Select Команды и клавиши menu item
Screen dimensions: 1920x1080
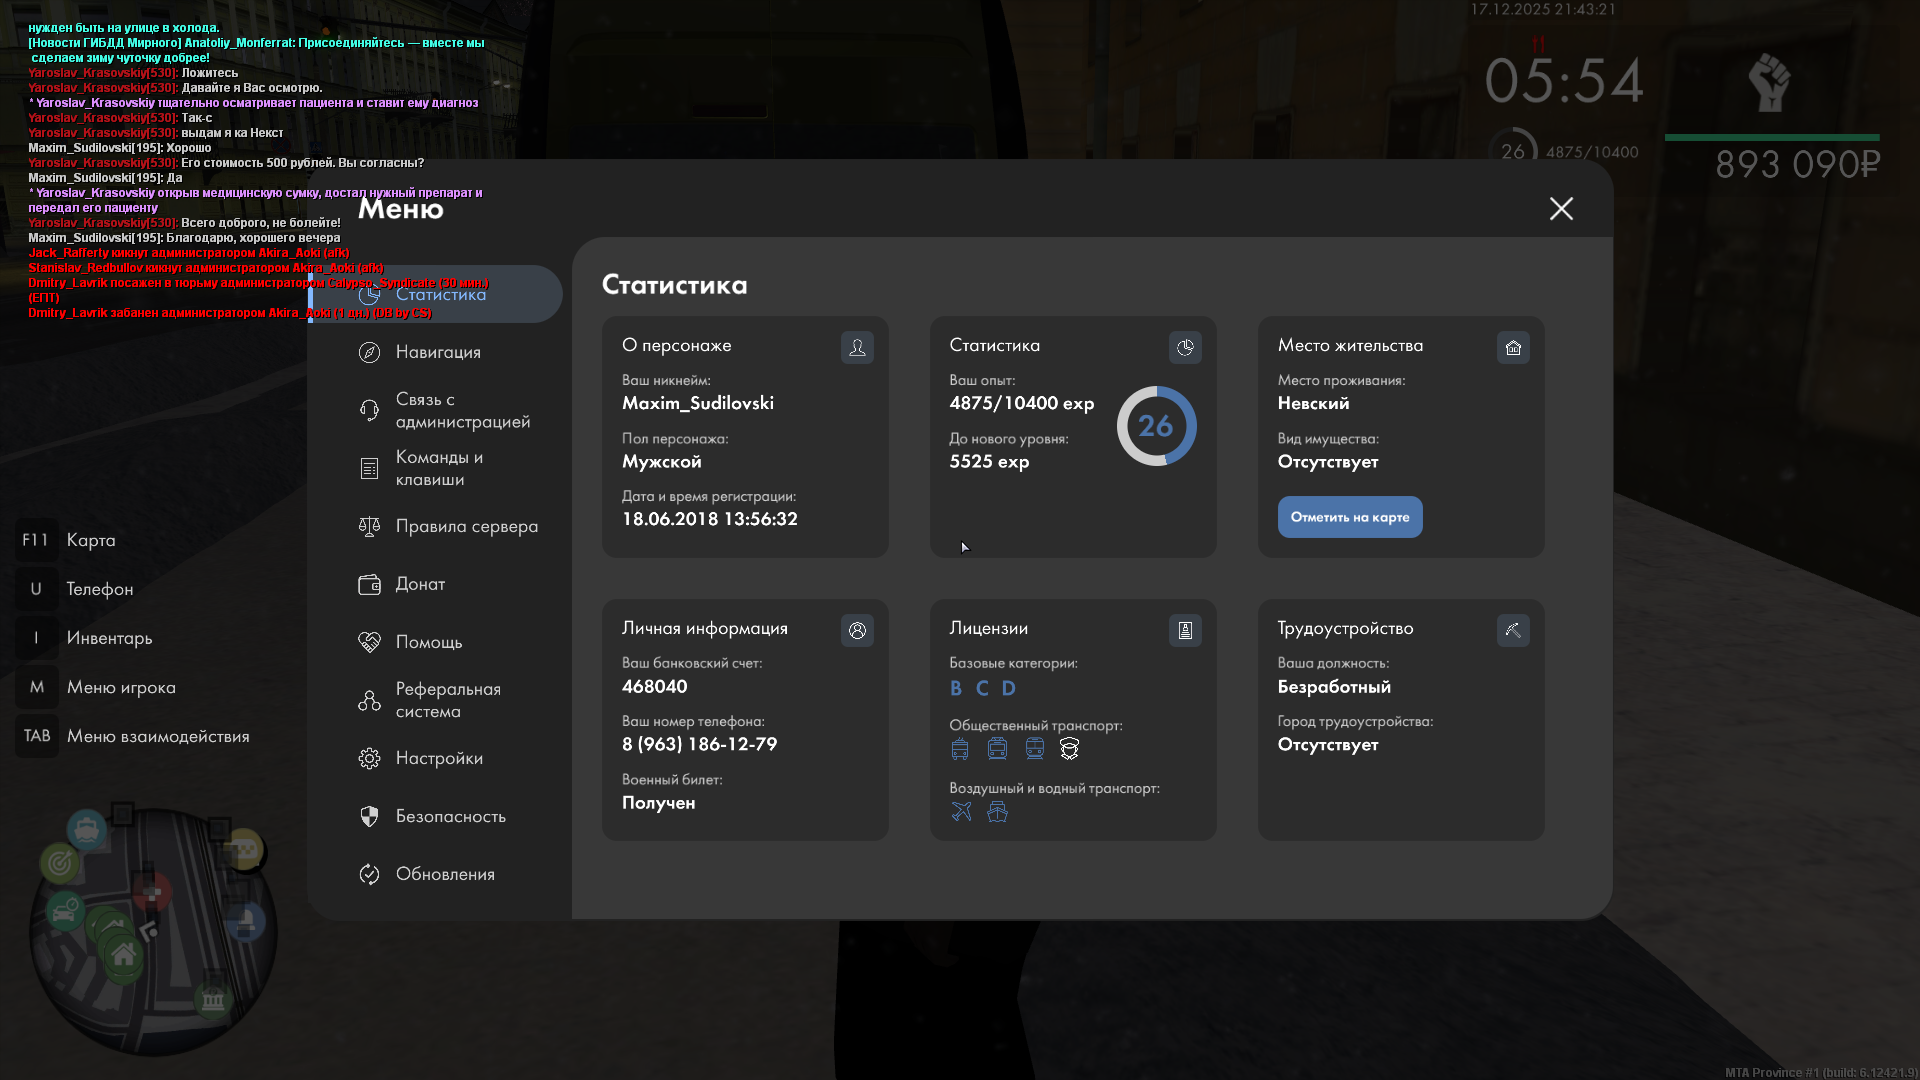438,468
